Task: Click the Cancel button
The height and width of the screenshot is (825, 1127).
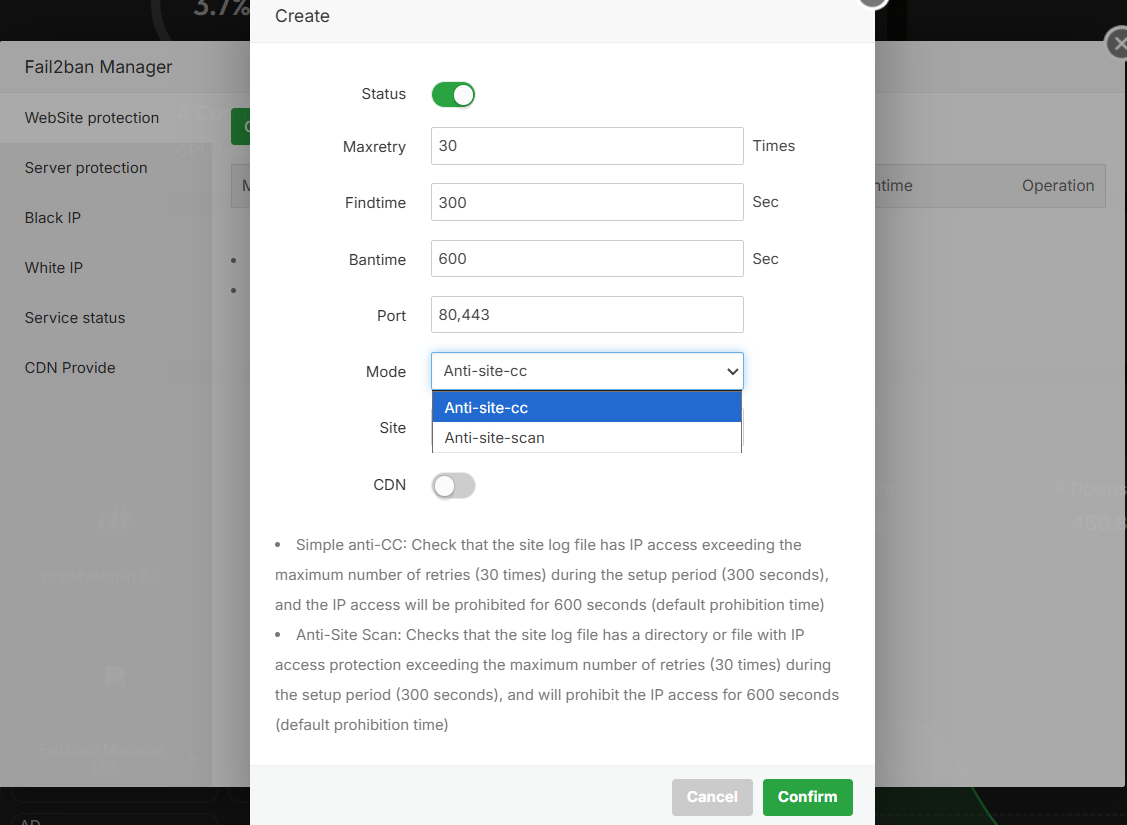Action: [712, 797]
